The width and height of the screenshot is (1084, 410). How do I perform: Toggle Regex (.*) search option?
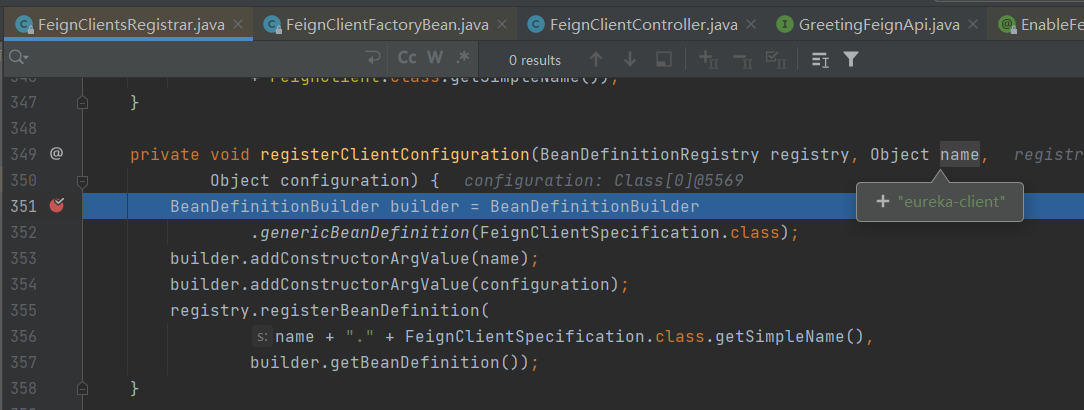(x=462, y=58)
